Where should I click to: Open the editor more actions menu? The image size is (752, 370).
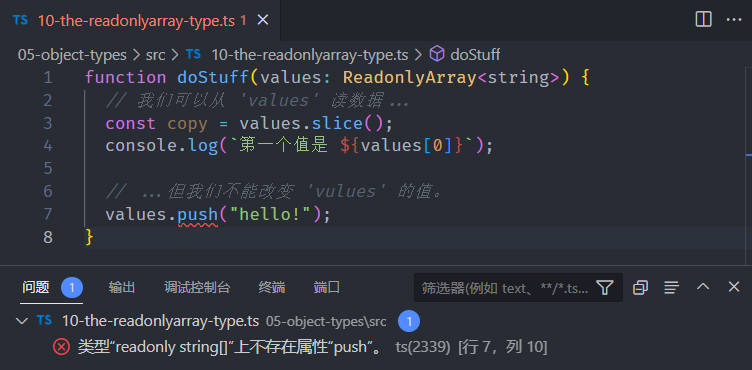[x=734, y=20]
